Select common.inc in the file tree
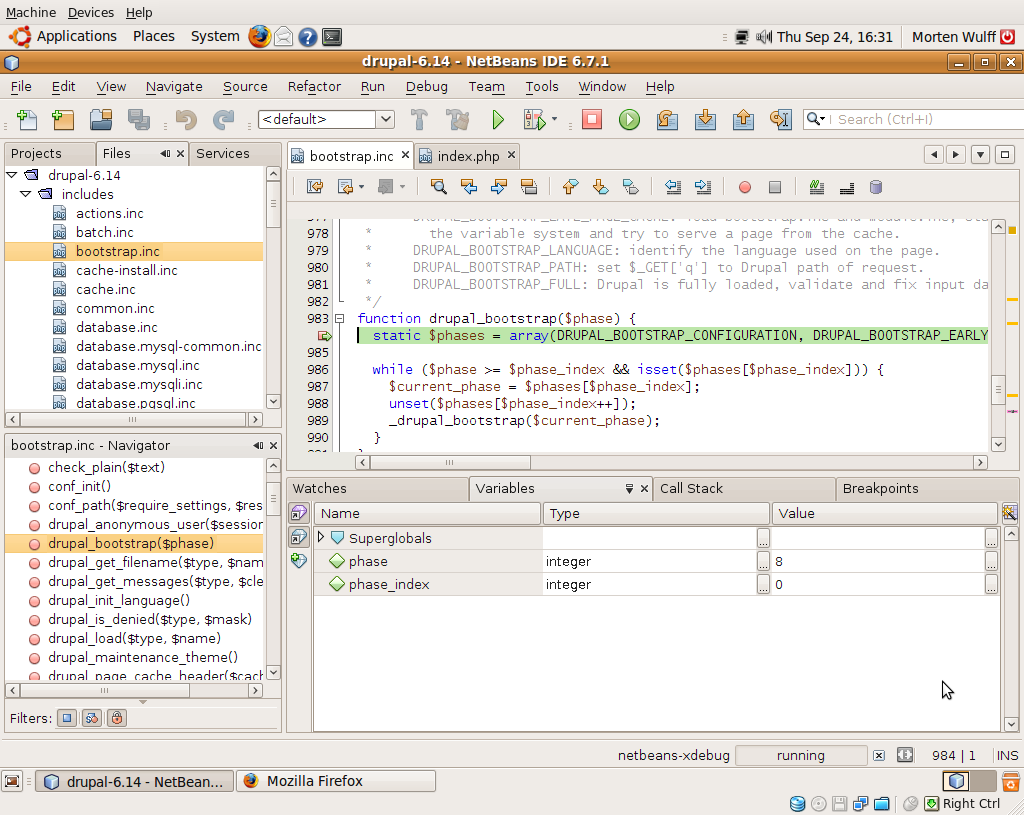Viewport: 1024px width, 815px height. [x=115, y=308]
